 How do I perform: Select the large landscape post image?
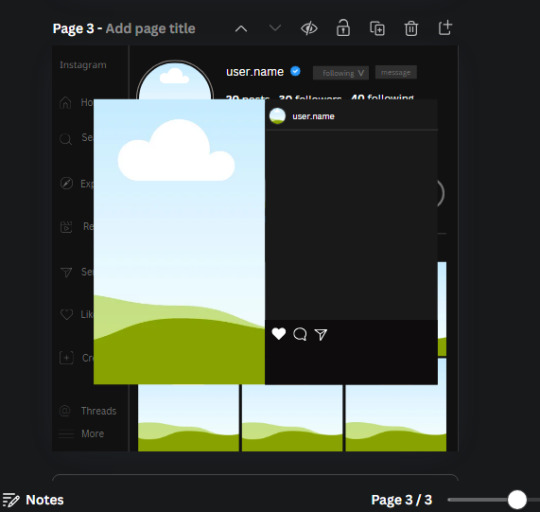tap(179, 242)
